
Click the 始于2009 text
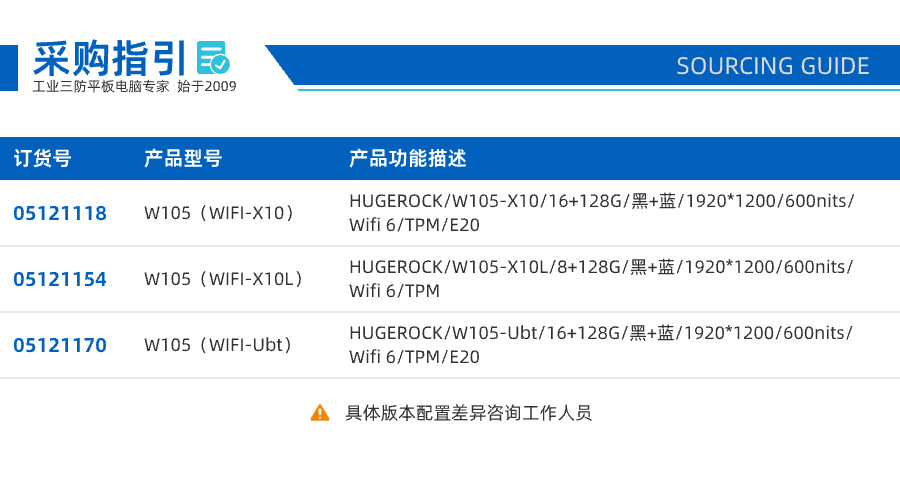click(207, 87)
